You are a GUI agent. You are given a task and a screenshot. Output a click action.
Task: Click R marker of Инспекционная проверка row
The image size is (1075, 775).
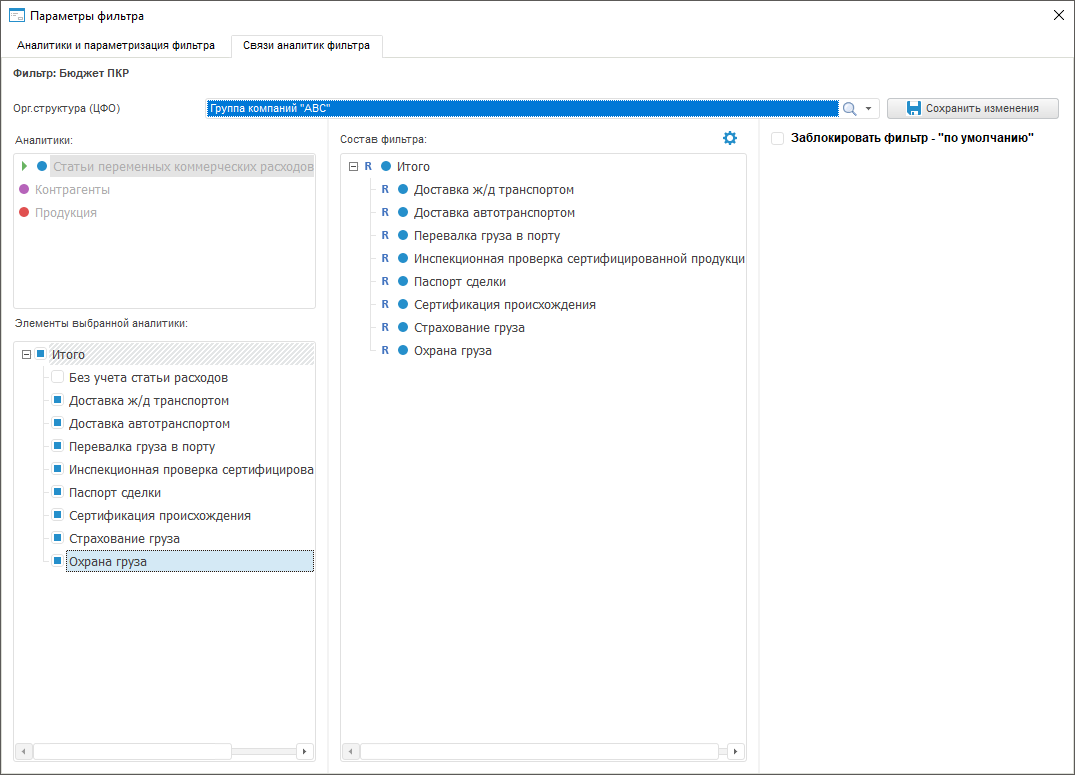385,258
